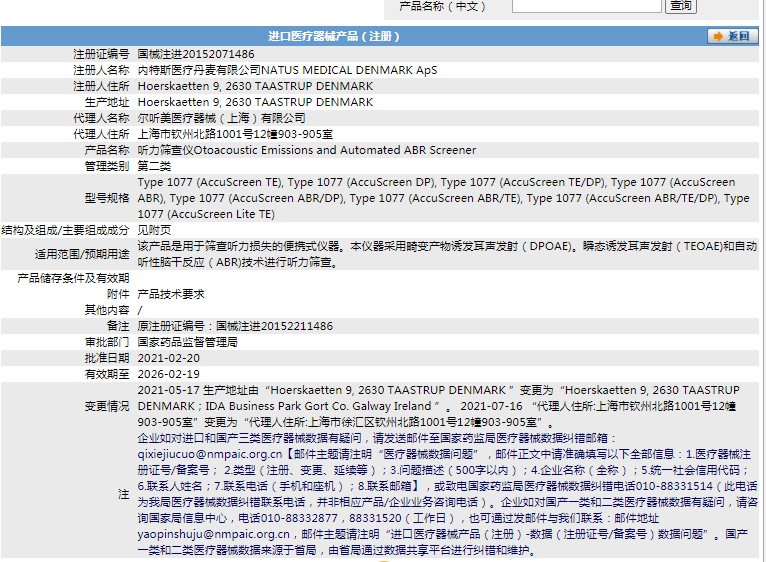Click approving department 国家药品监督管理局
766x562 pixels.
(x=188, y=342)
